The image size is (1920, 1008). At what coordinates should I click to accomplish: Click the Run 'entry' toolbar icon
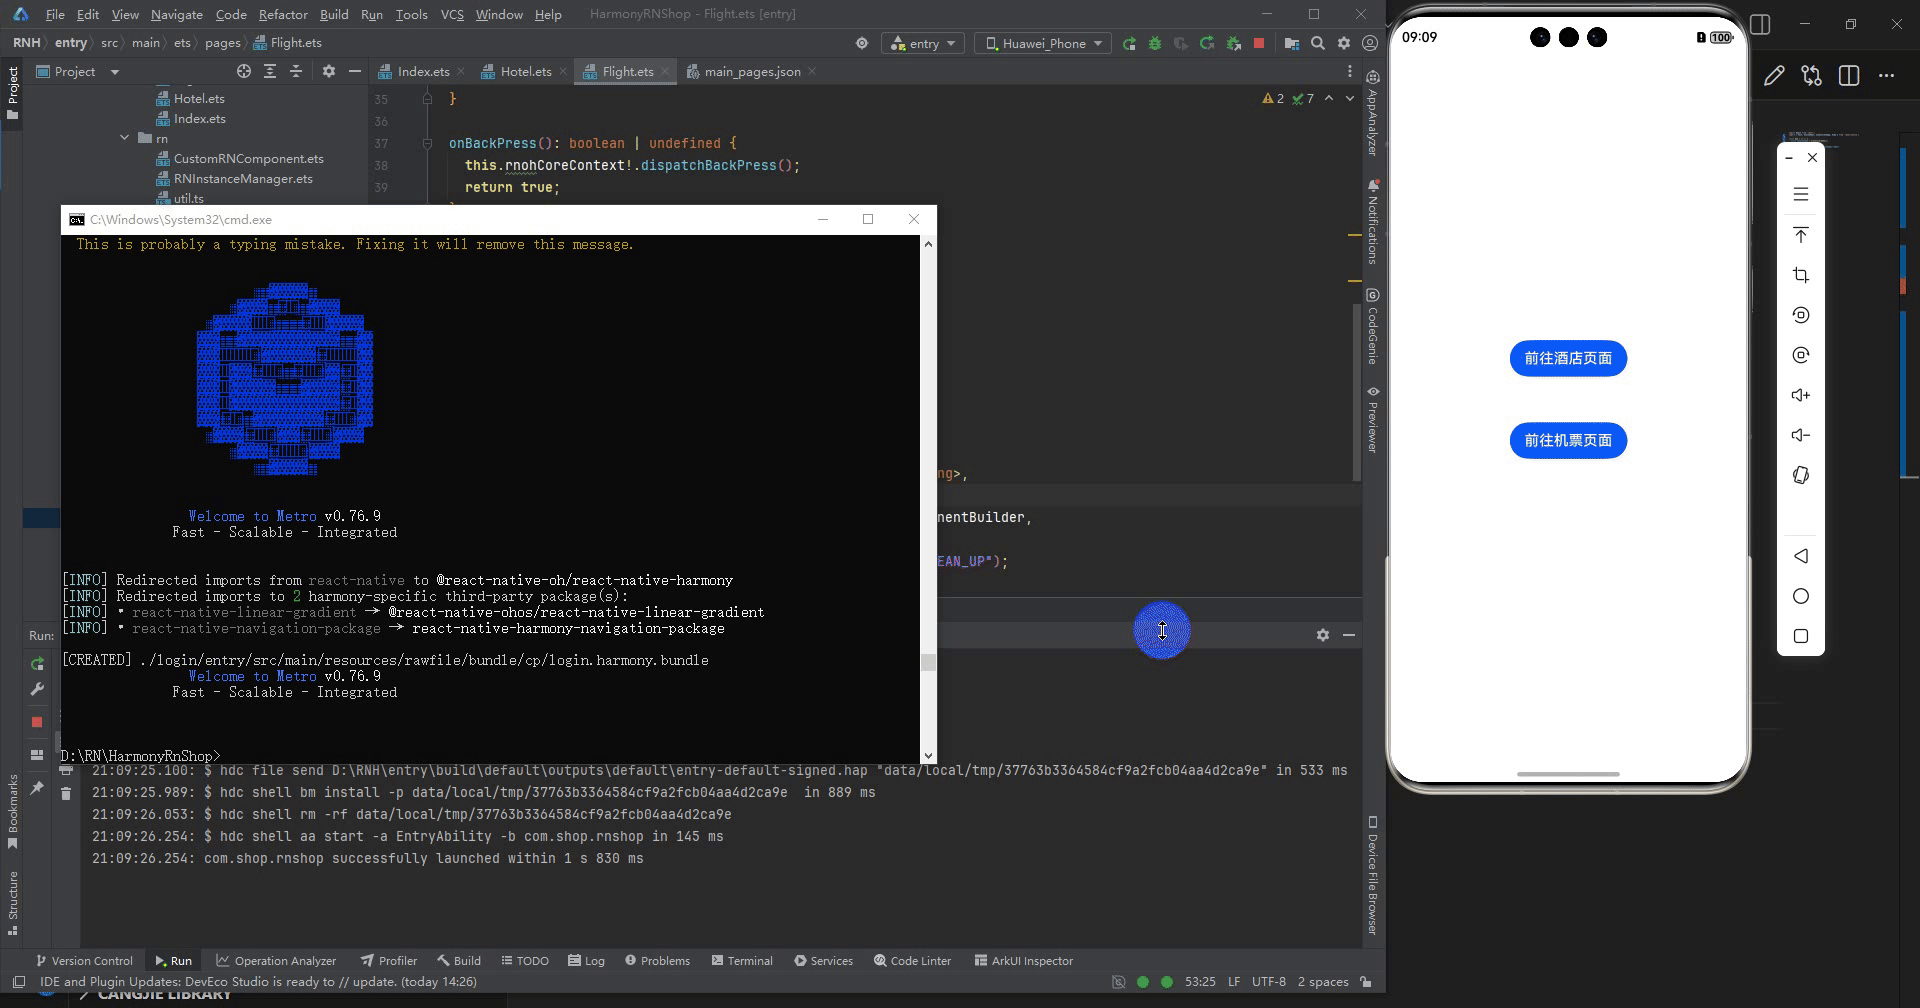1129,44
